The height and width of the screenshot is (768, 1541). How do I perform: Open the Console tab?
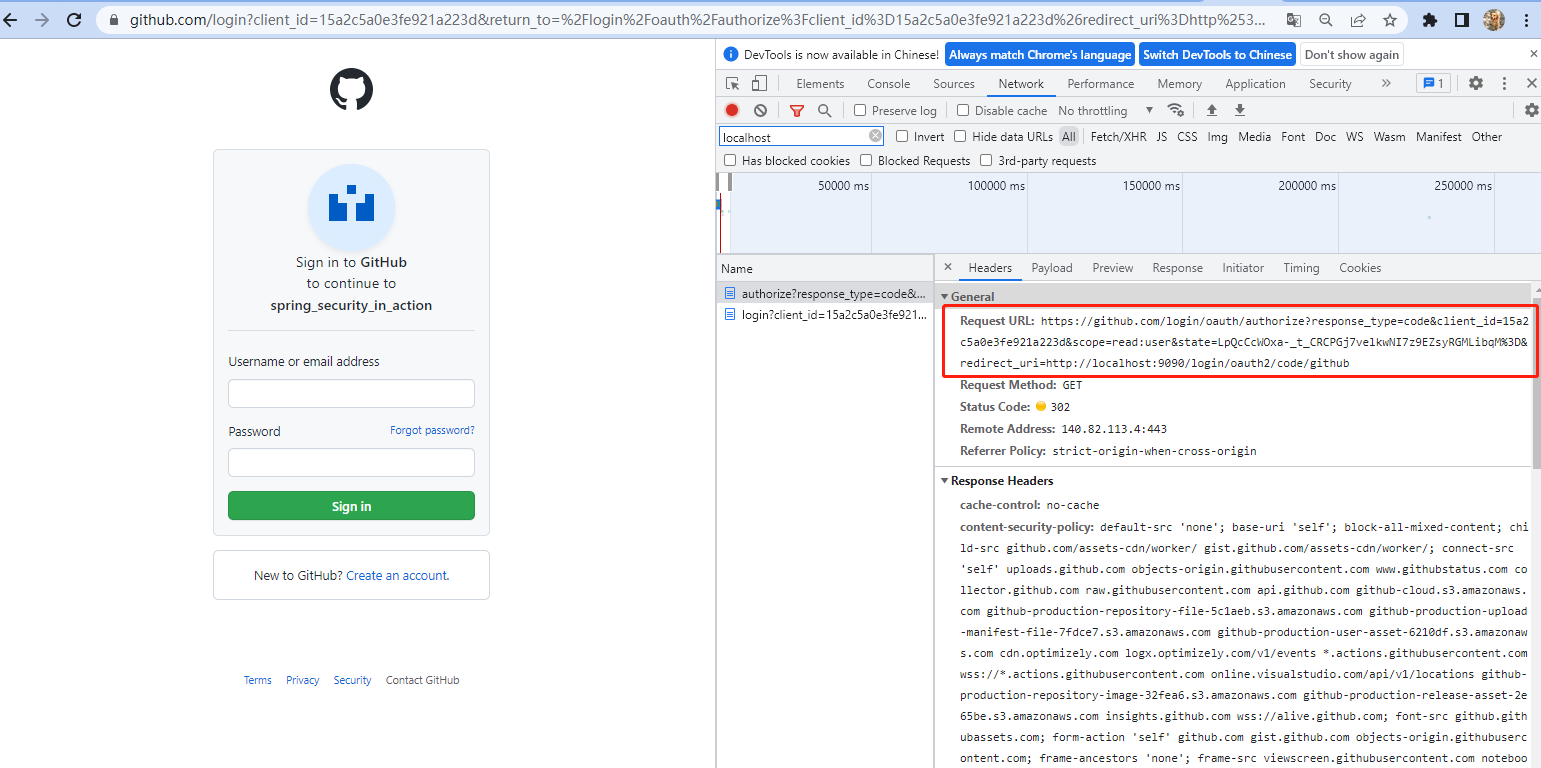pyautogui.click(x=888, y=84)
